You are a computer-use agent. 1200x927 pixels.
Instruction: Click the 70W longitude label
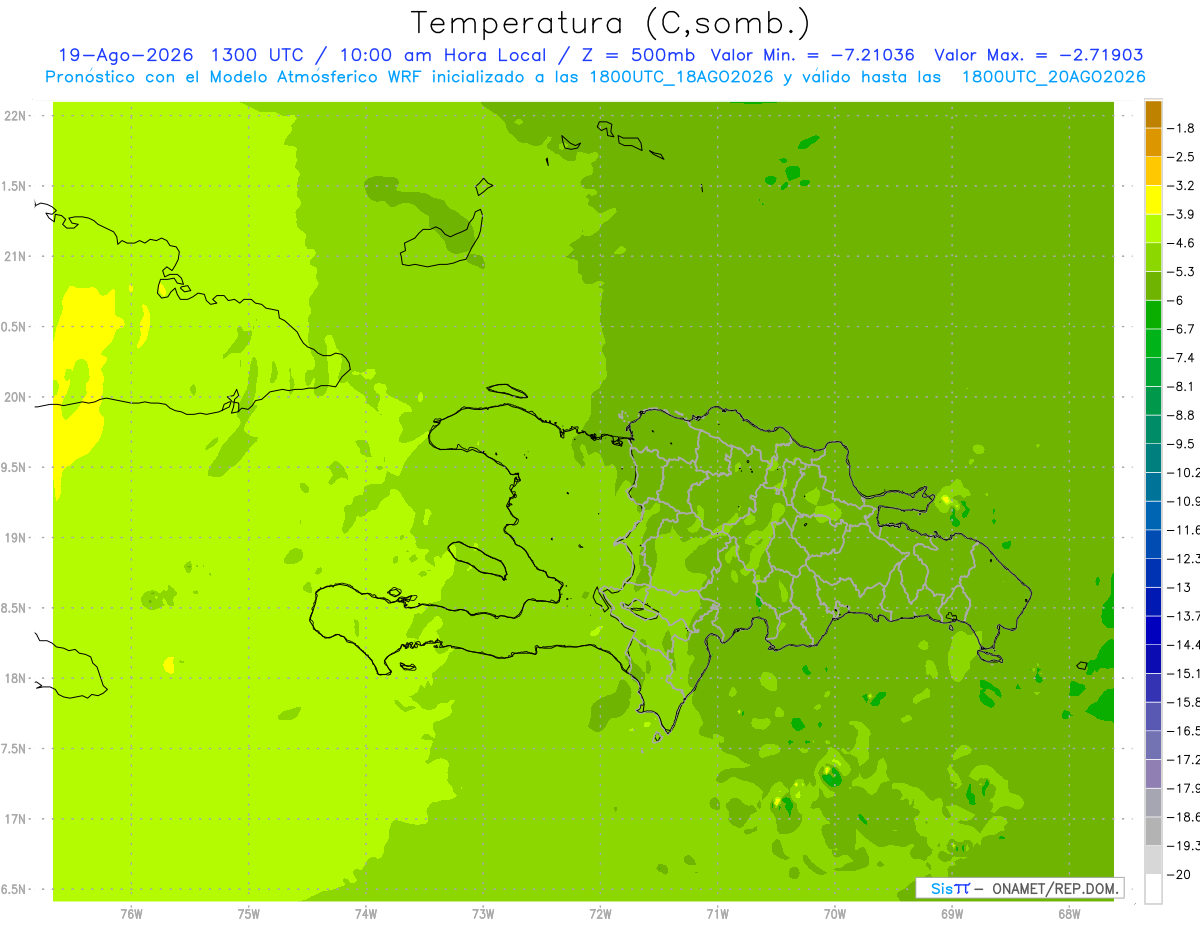834,914
